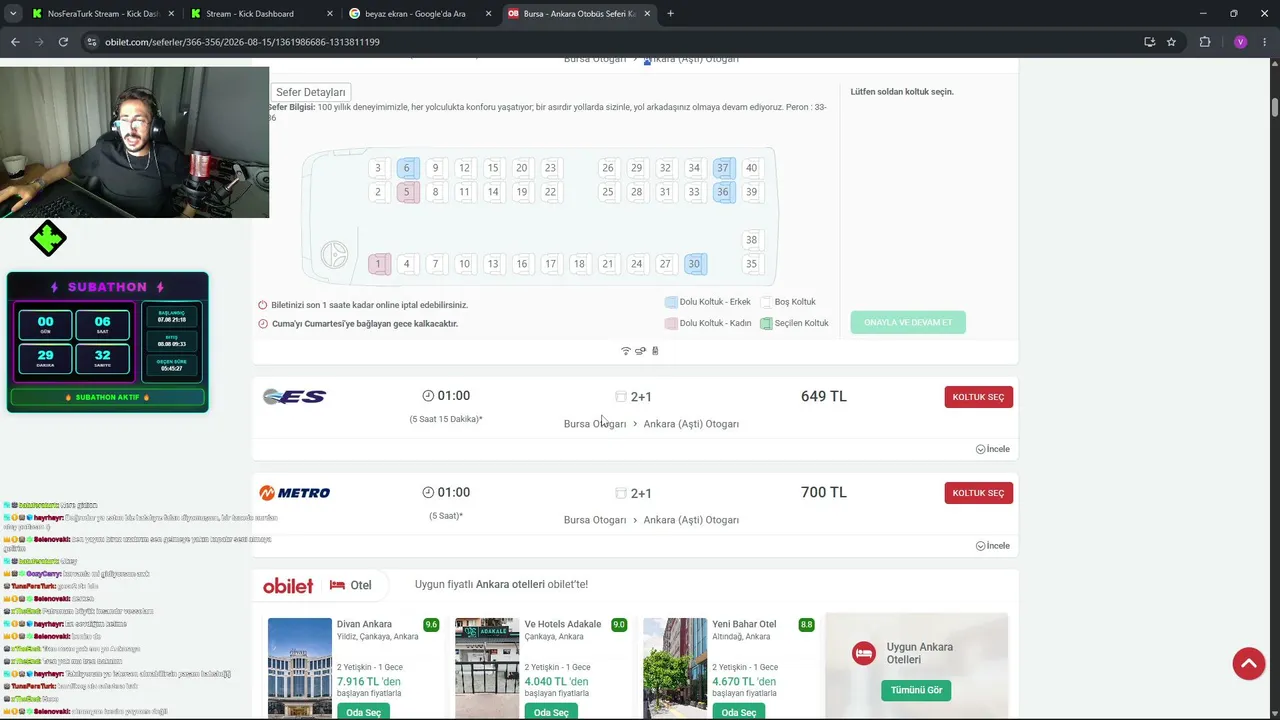
Task: Click the page vertical scrollbar thumb
Action: pos(1275,107)
